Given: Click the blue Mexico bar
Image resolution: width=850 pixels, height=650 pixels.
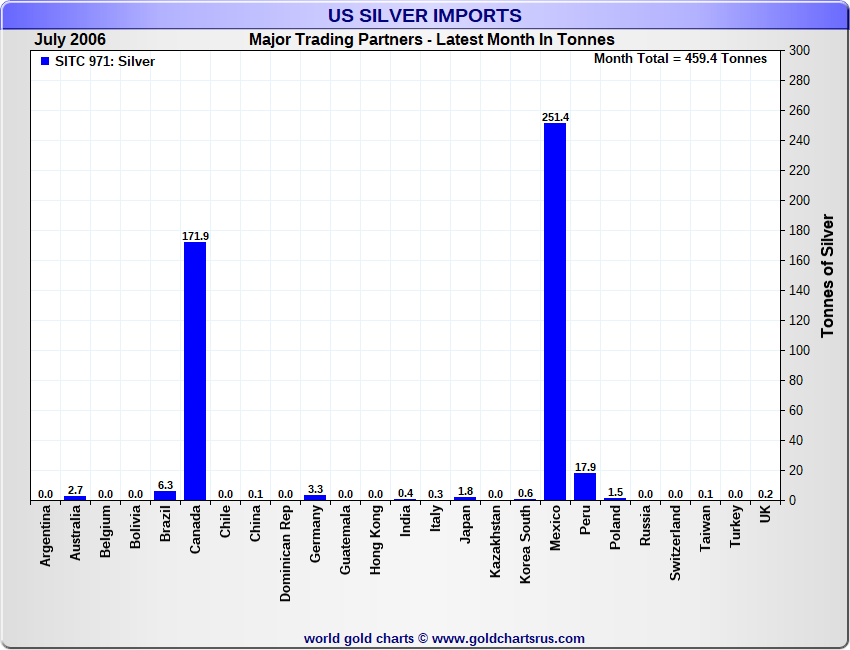Looking at the screenshot, I should pos(555,311).
